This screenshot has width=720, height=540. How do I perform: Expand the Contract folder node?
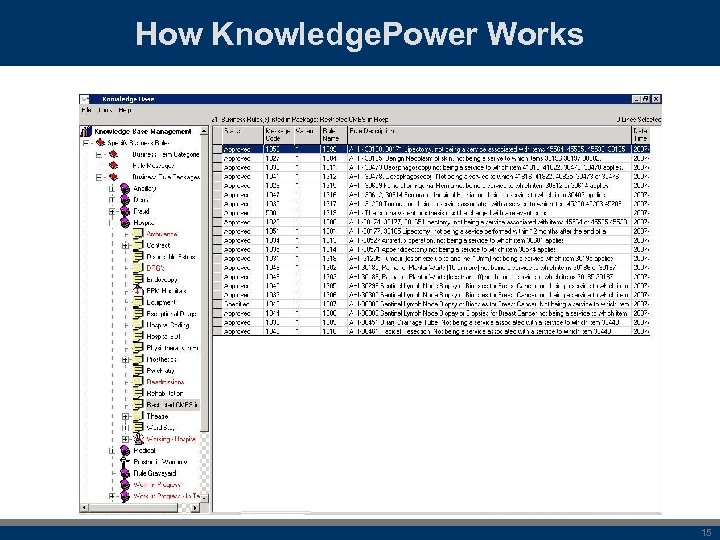125,246
